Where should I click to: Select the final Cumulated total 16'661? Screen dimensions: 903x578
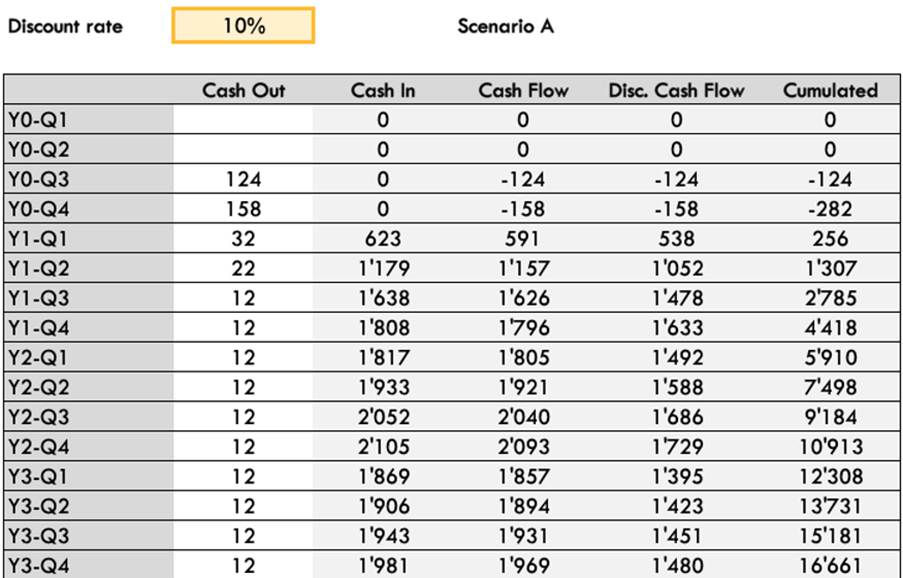[x=830, y=566]
